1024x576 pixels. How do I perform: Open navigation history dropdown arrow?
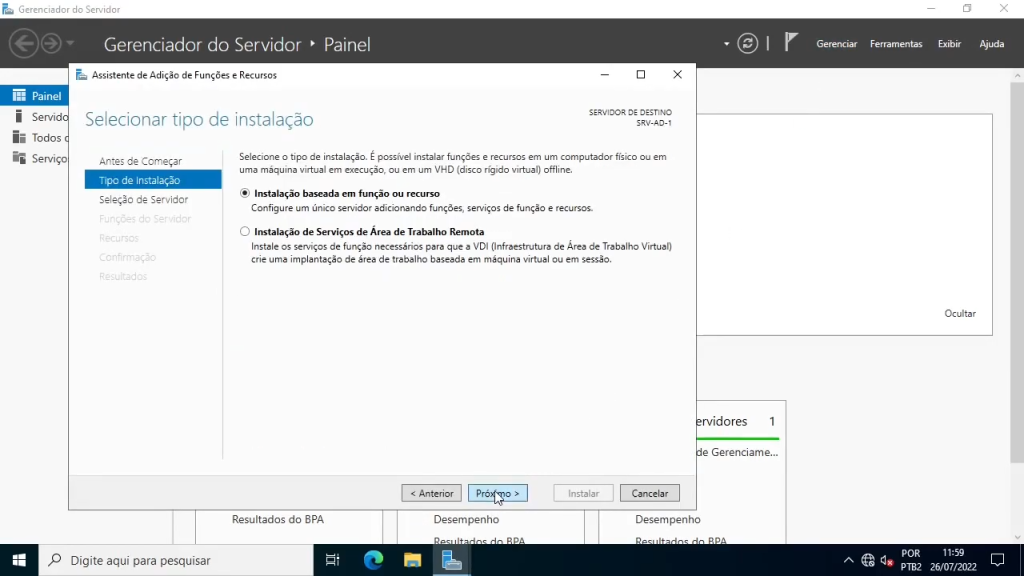70,44
